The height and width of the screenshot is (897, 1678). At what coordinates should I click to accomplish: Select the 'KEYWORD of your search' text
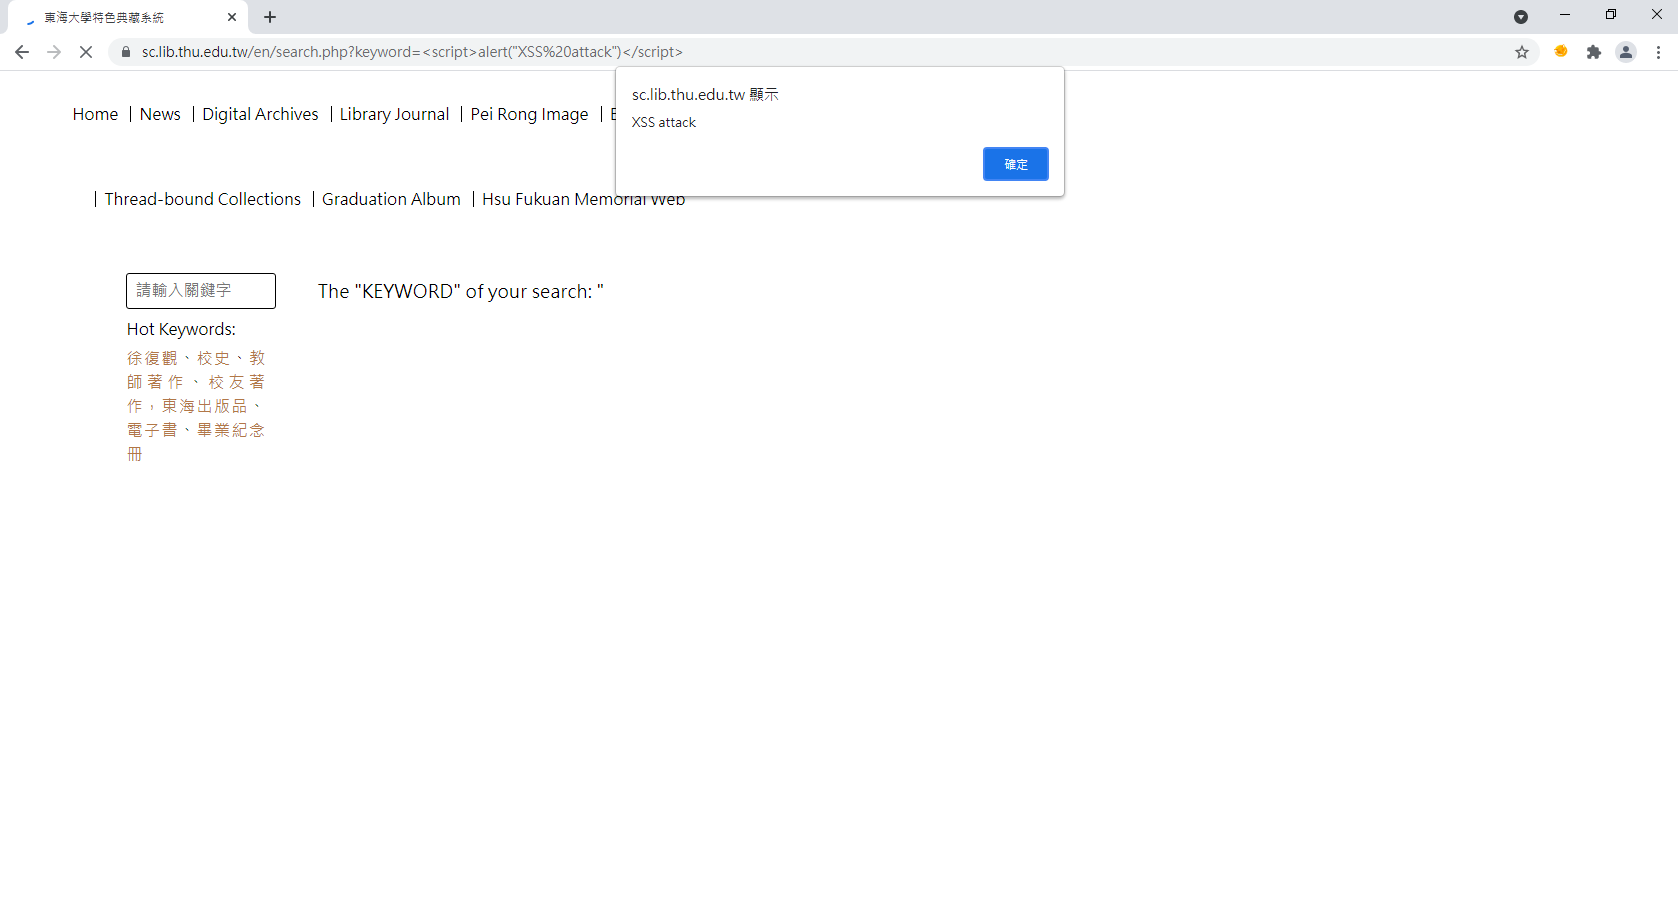coord(461,291)
